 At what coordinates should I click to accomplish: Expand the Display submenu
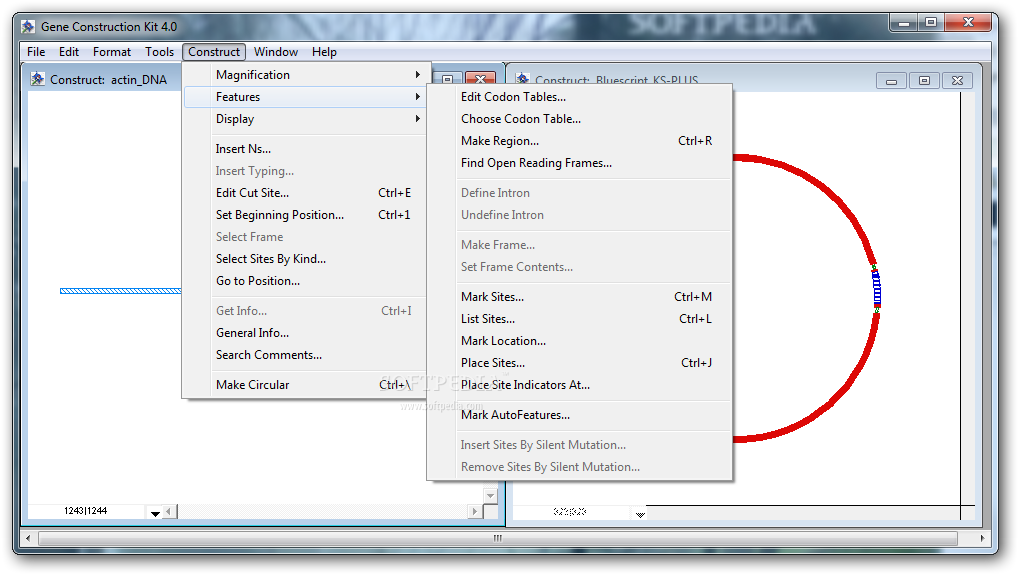click(x=304, y=119)
